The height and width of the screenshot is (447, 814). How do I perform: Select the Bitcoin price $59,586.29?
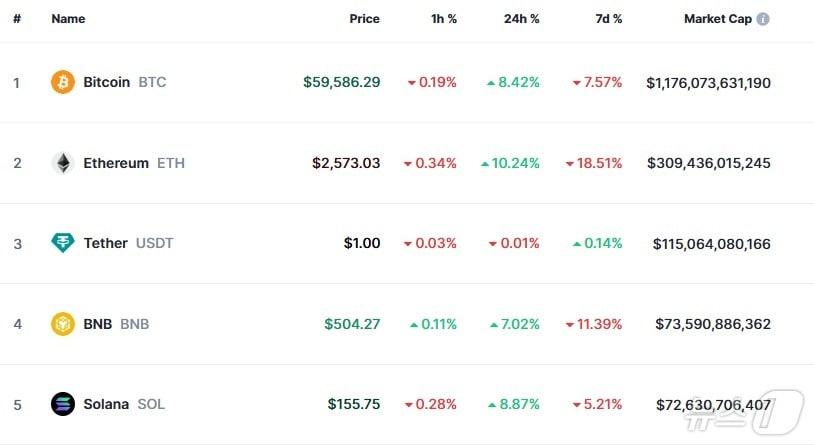341,82
